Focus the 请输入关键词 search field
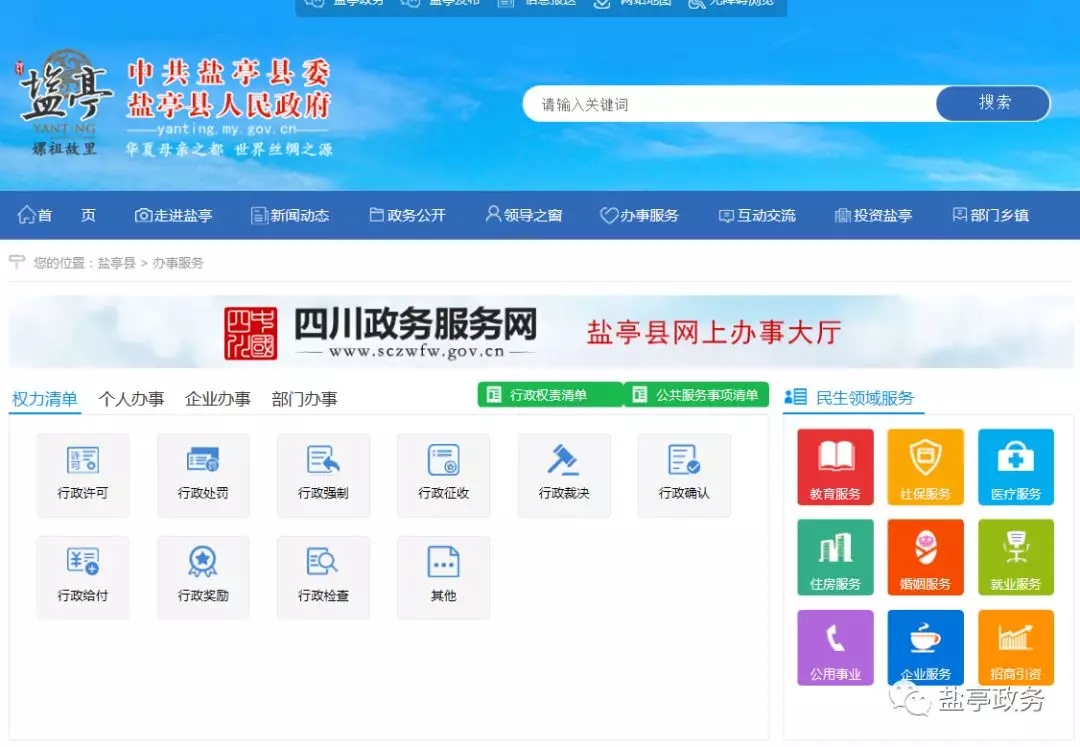This screenshot has width=1080, height=747. point(730,104)
